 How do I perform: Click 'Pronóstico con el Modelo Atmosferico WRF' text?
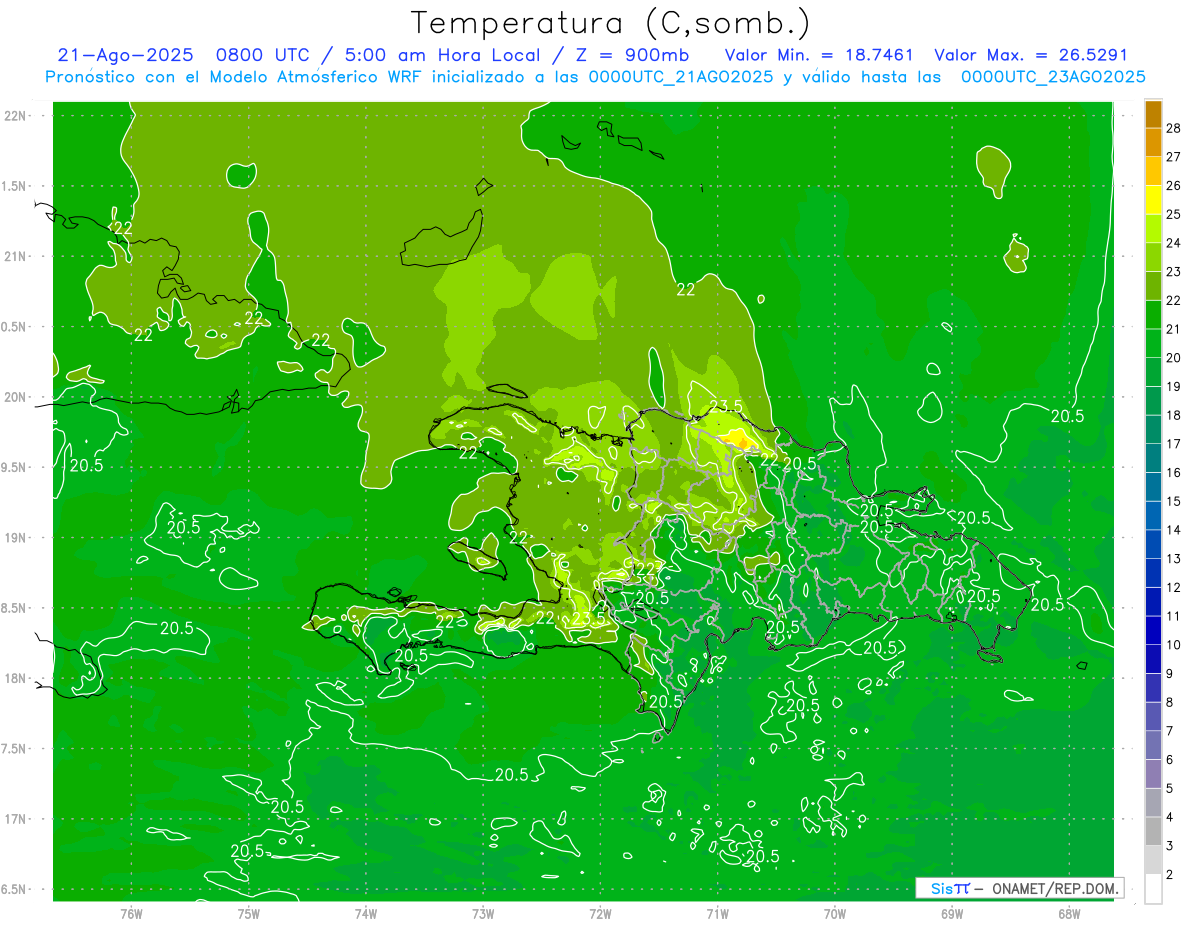(x=237, y=77)
